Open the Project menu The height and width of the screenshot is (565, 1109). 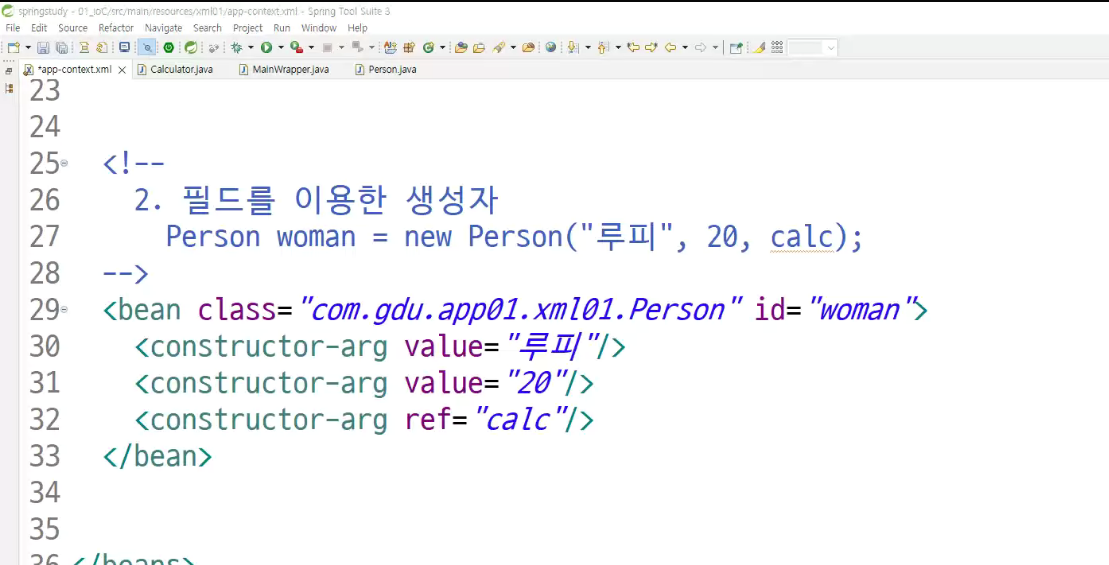[248, 28]
